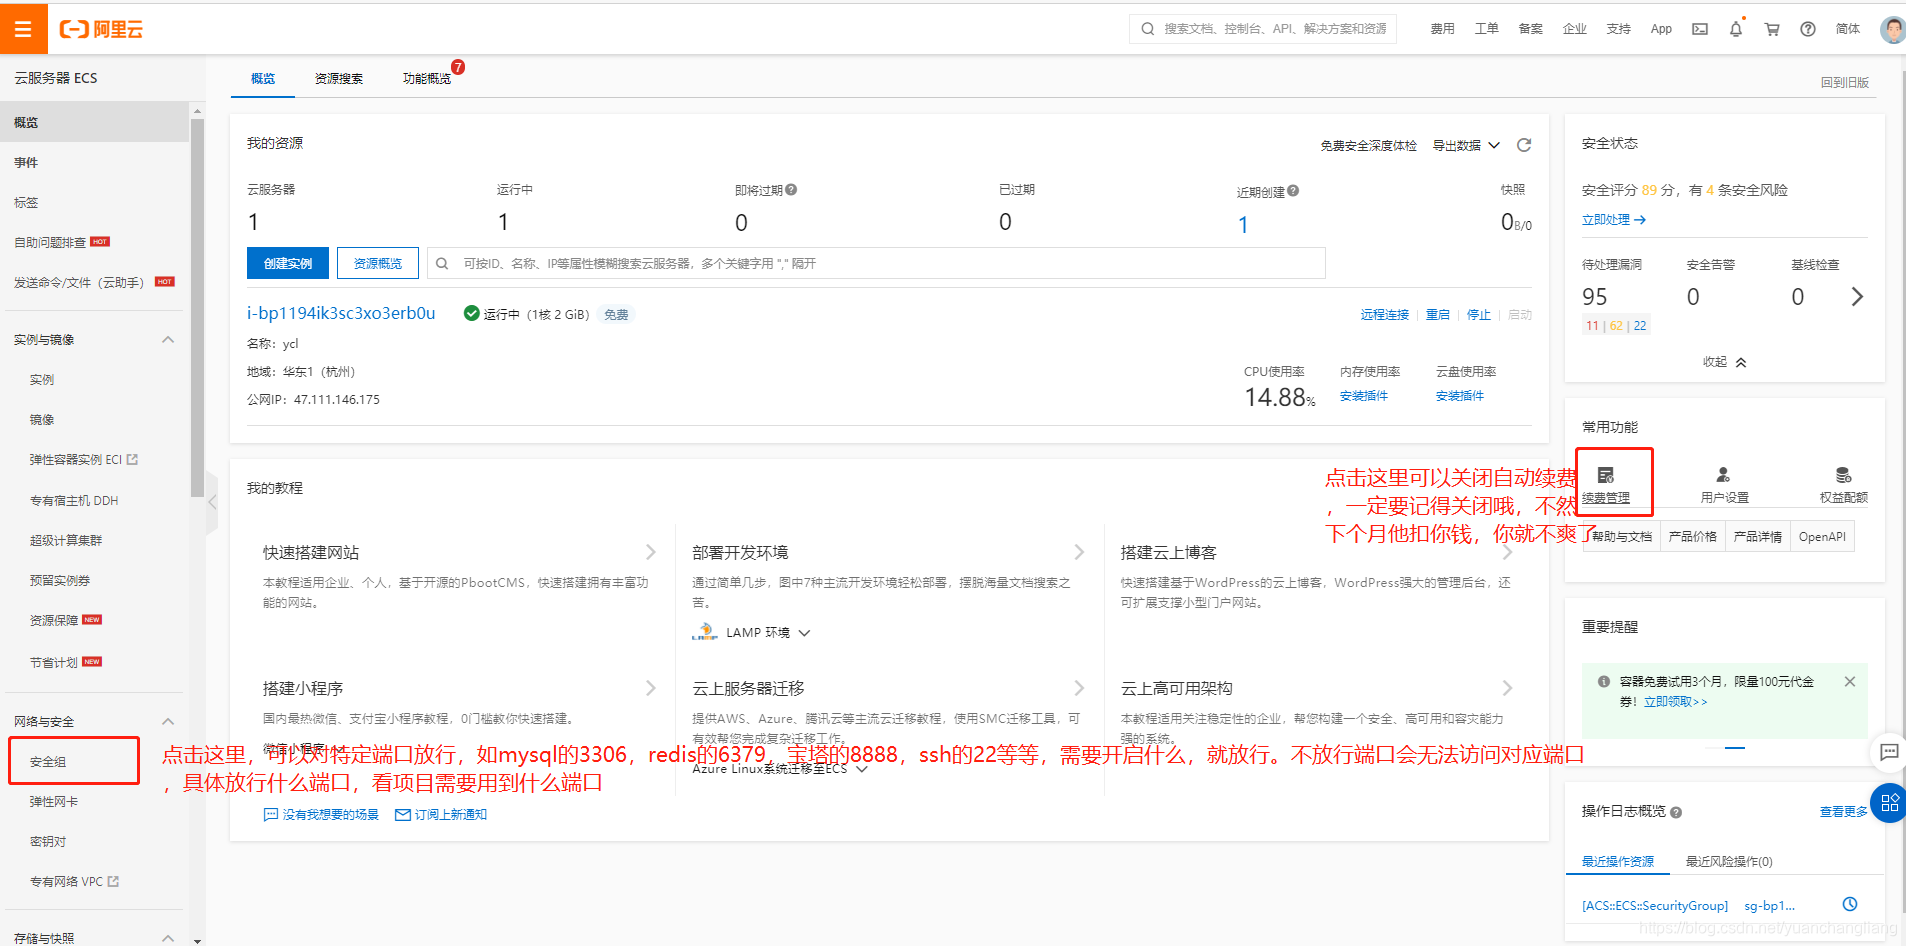Refresh 我的资源 with the refresh icon
The height and width of the screenshot is (946, 1906).
point(1523,144)
